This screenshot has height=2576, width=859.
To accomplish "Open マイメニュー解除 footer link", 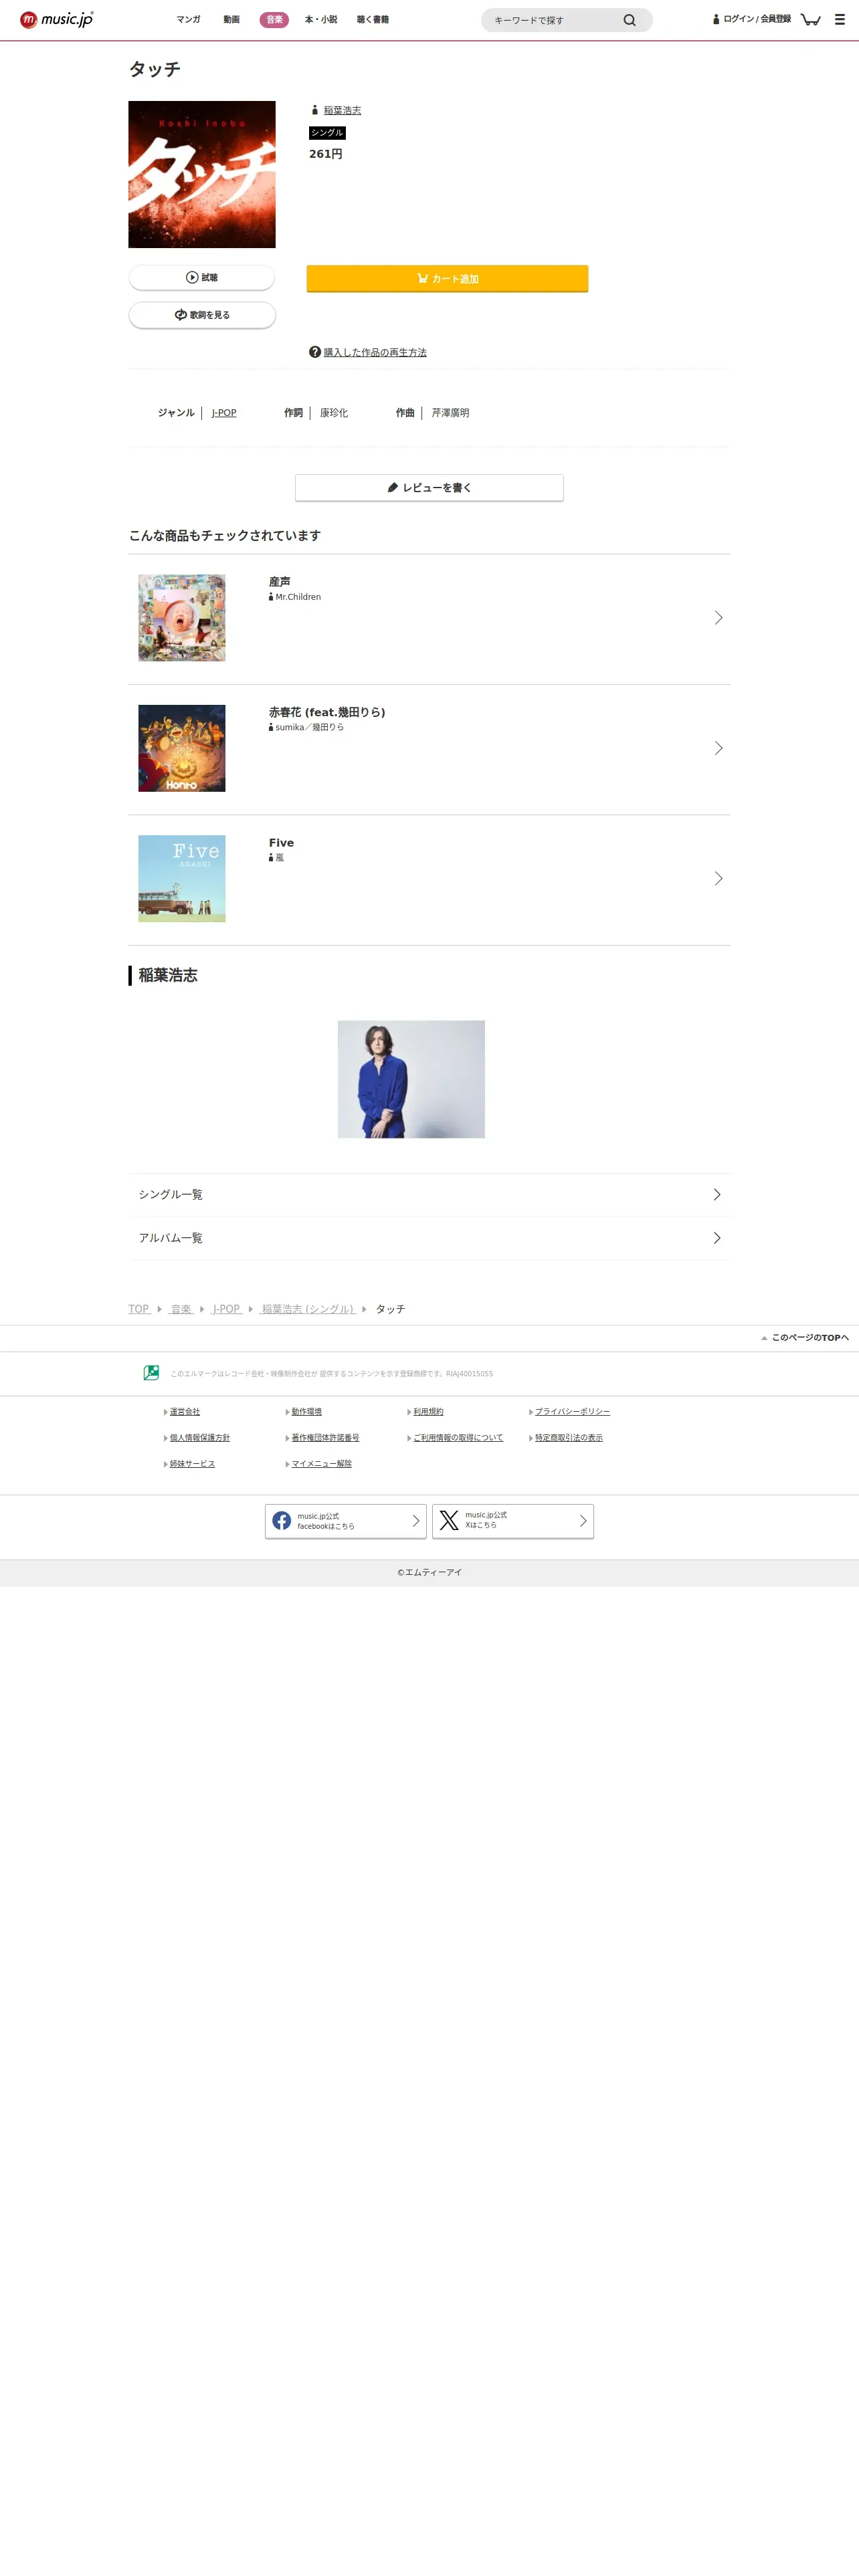I will [x=322, y=1464].
